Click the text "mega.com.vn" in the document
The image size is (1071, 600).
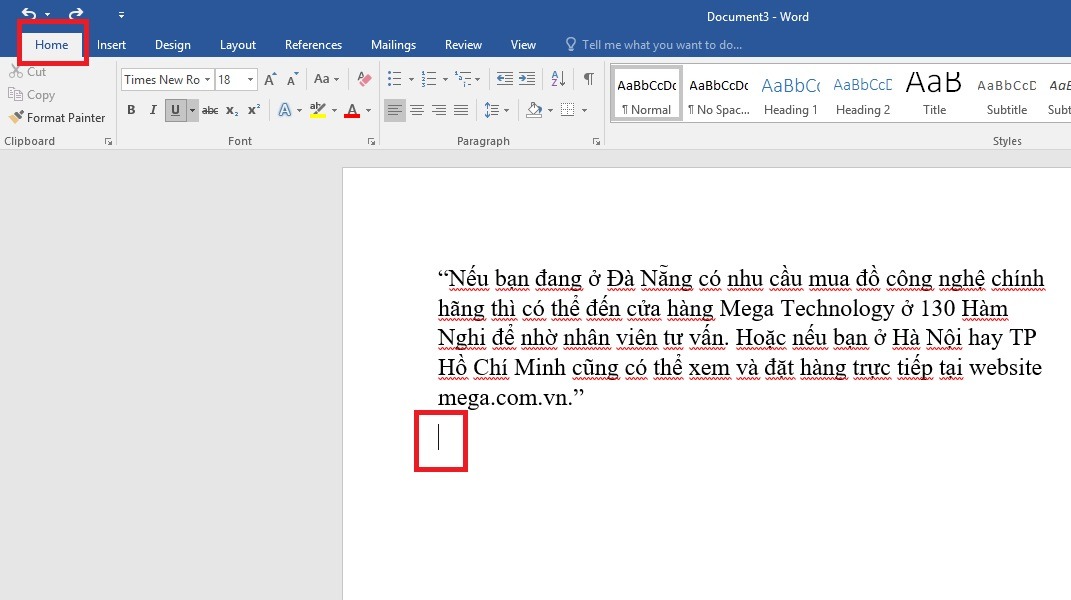505,398
